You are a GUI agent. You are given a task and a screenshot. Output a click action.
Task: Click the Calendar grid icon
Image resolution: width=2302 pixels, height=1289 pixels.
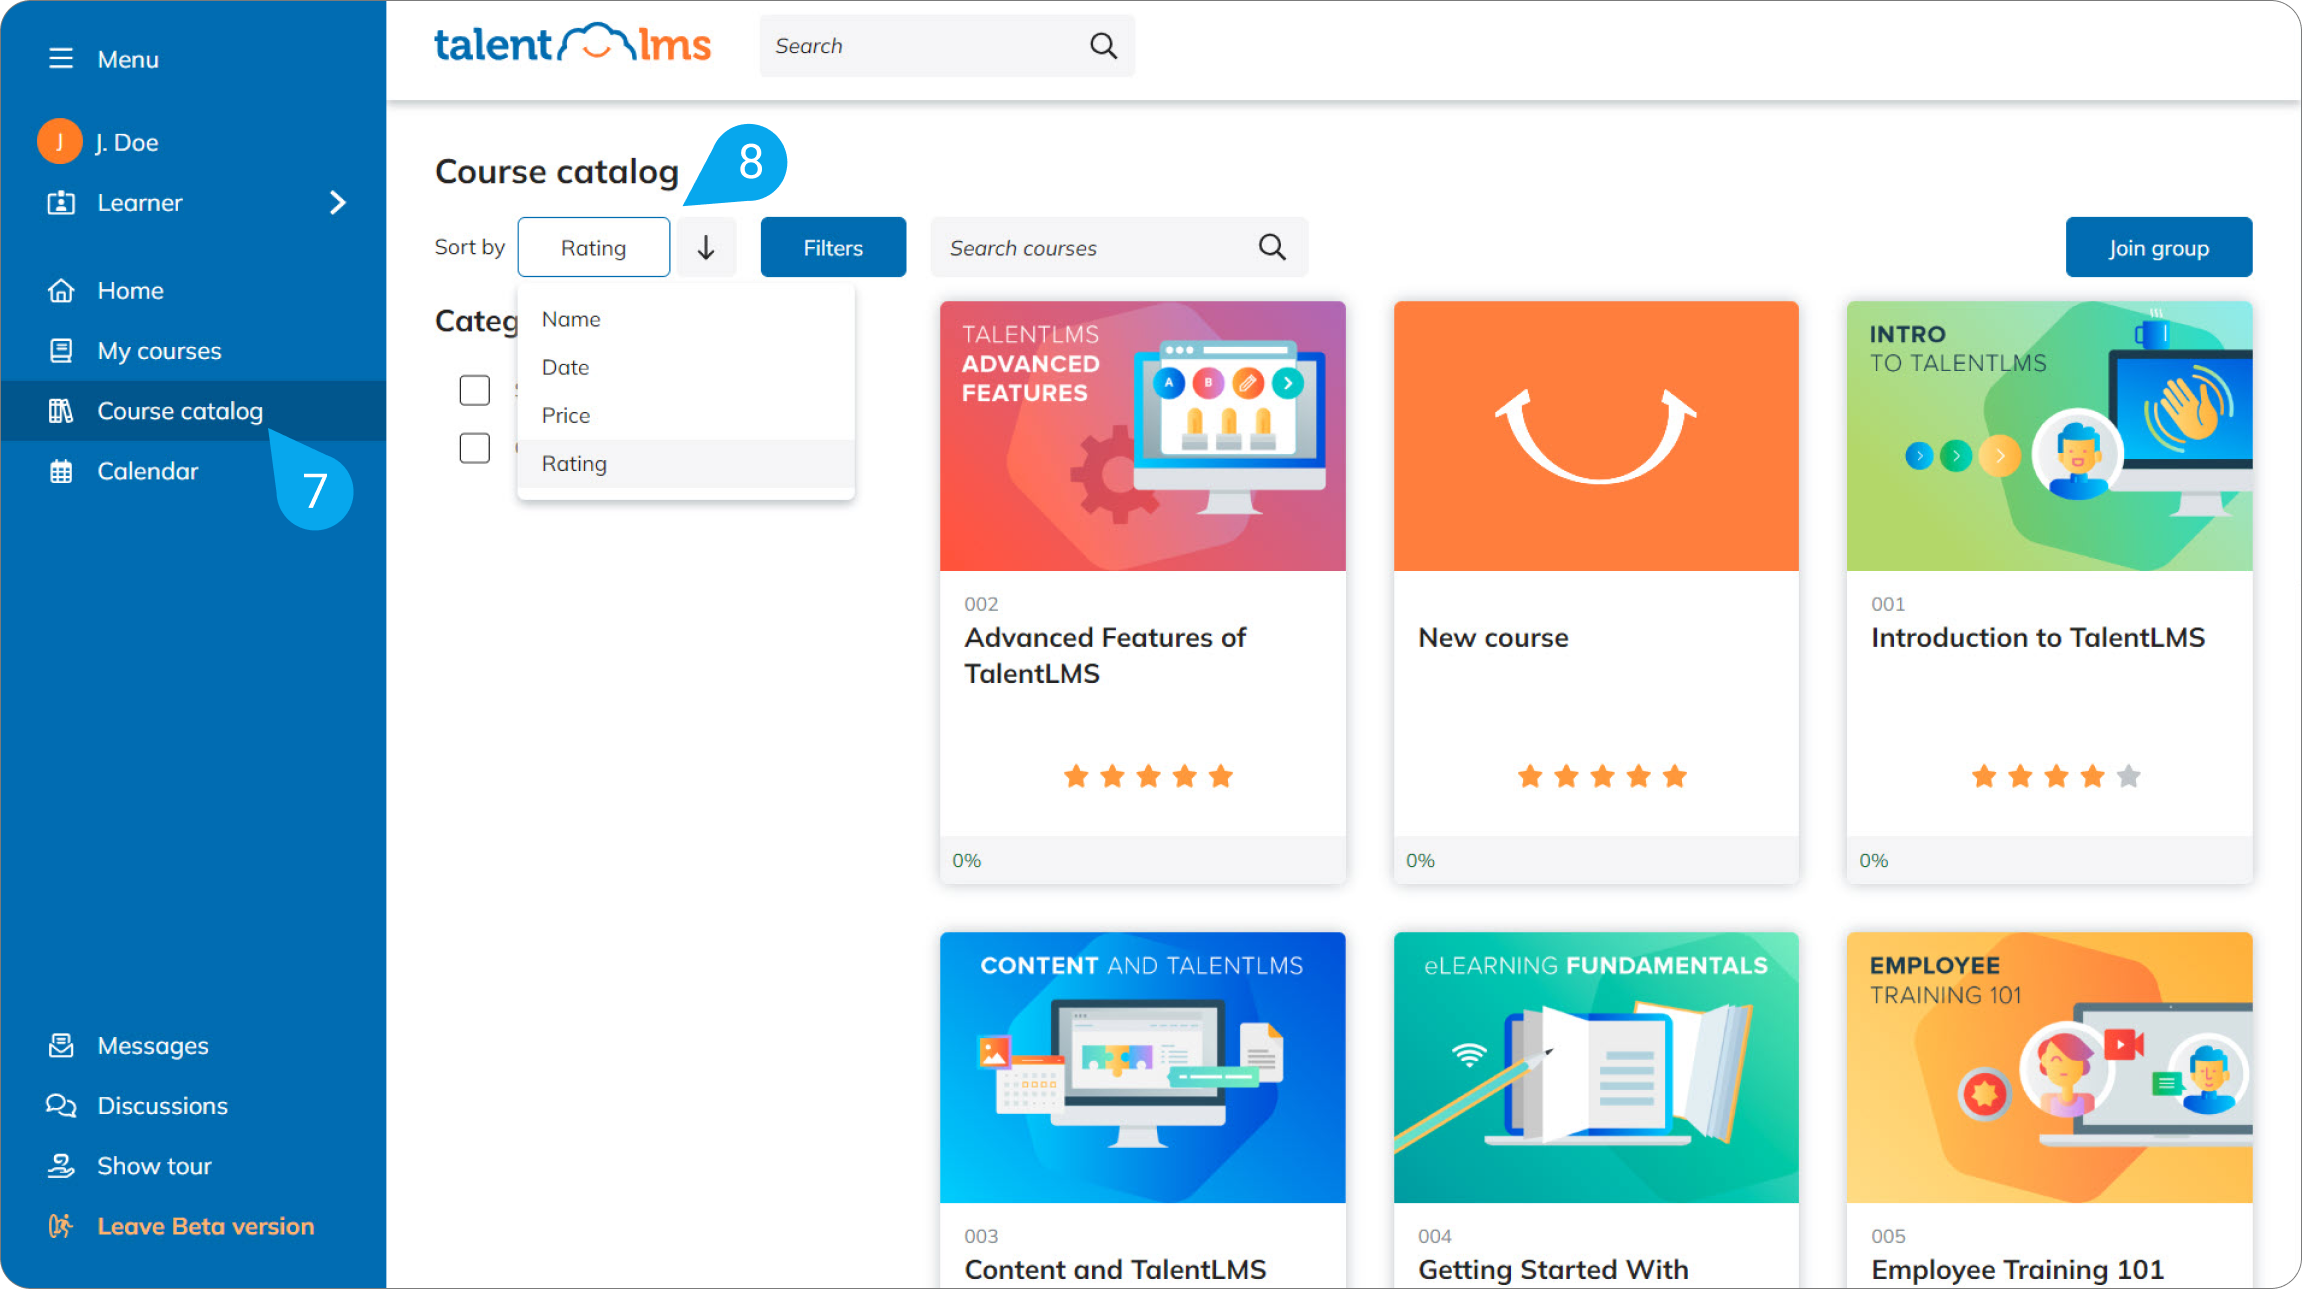(x=61, y=470)
